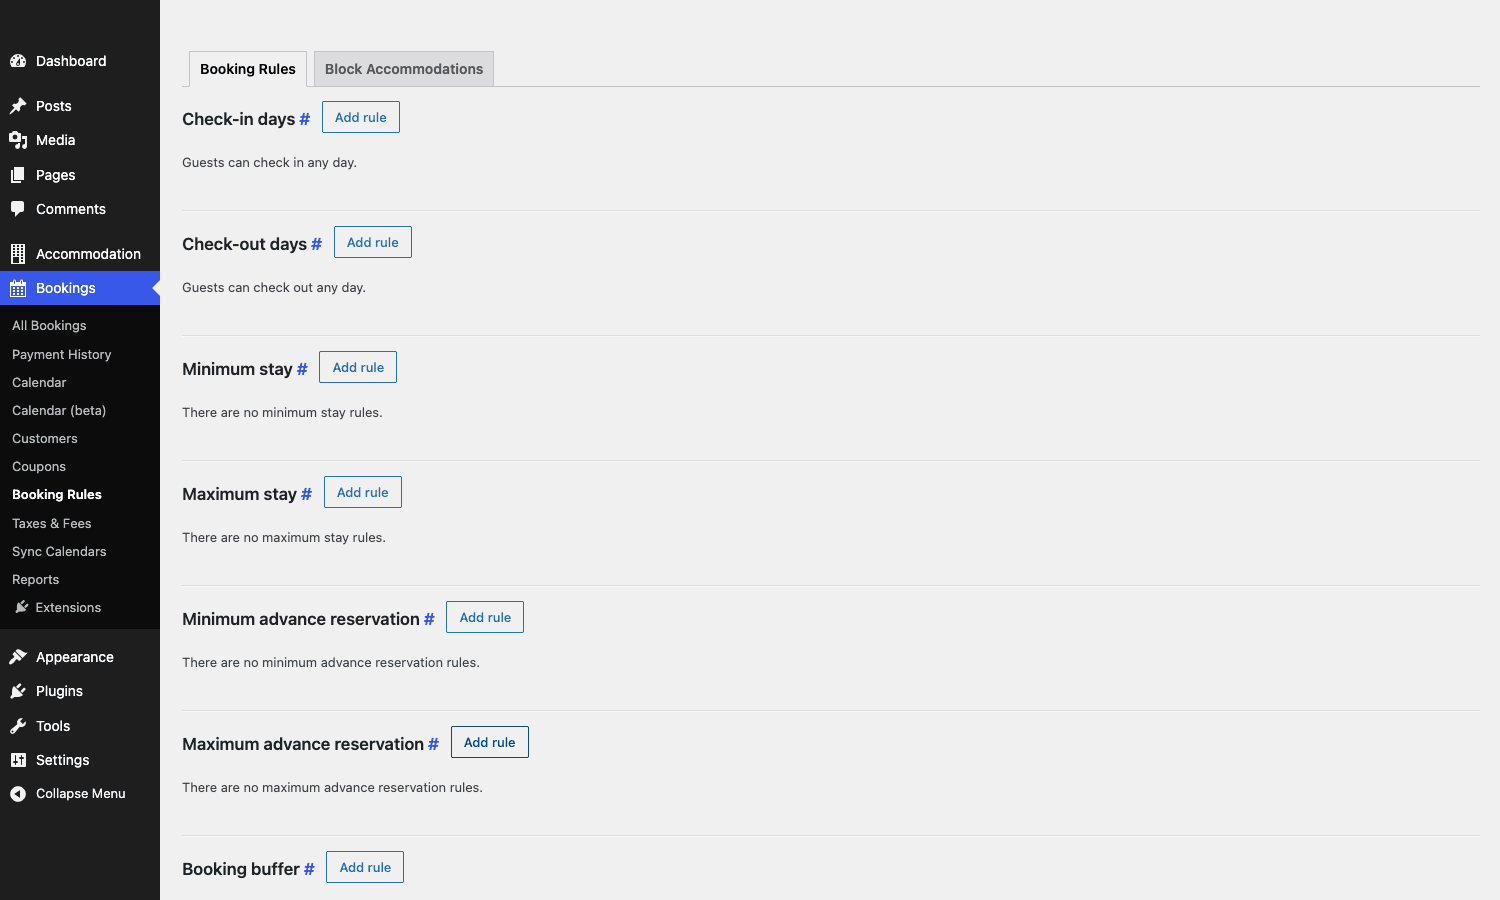Image resolution: width=1500 pixels, height=900 pixels.
Task: Click the Pages document icon
Action: [18, 175]
